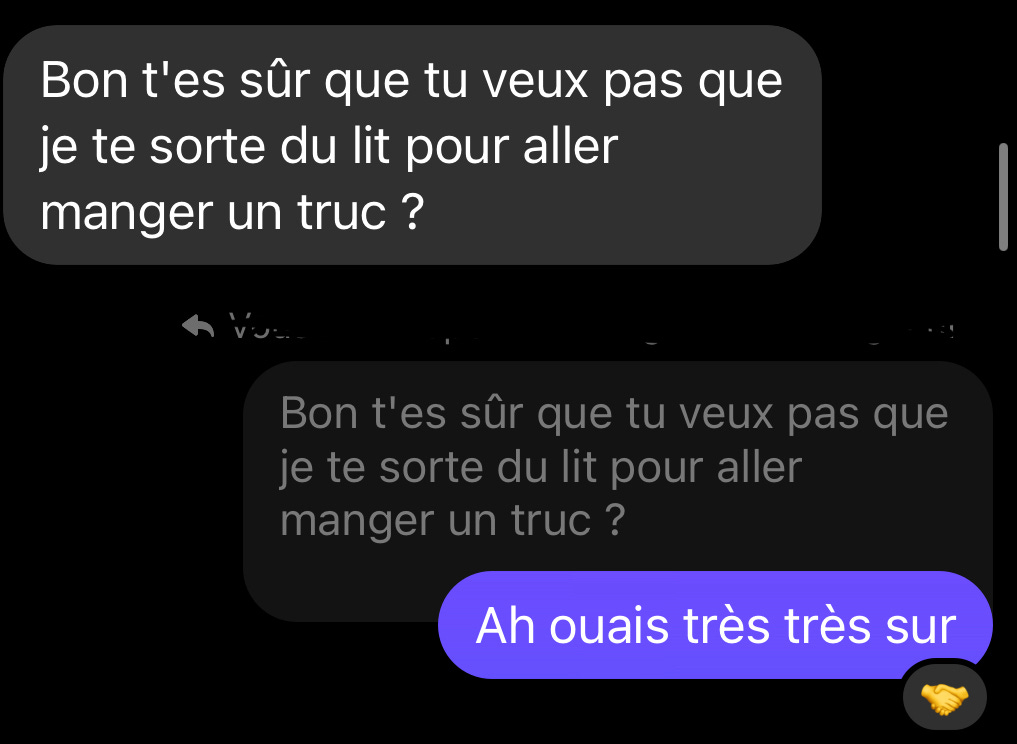The width and height of the screenshot is (1017, 744).
Task: Click the word "Bon" in the incoming message
Action: click(x=84, y=80)
